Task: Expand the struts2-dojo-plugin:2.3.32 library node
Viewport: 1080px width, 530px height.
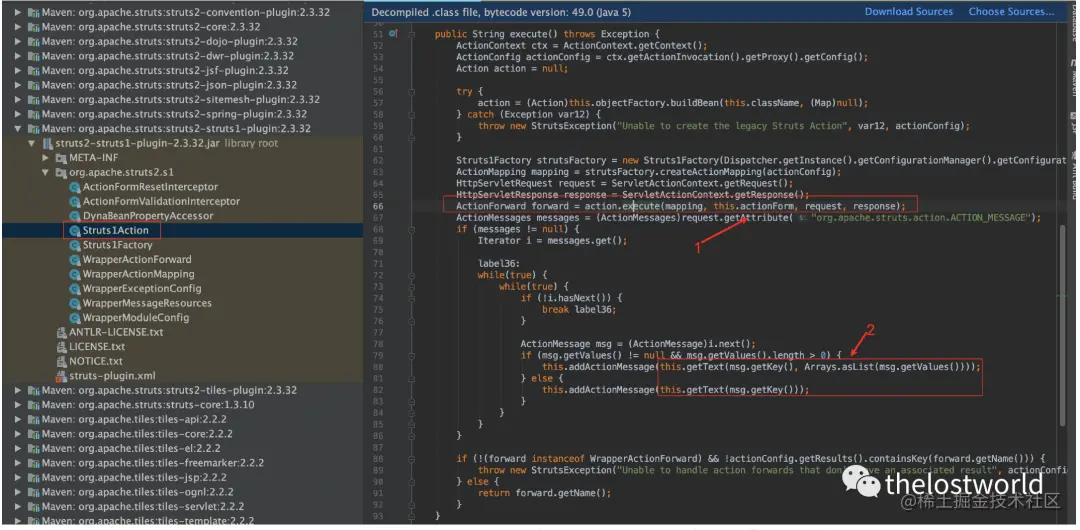Action: pos(18,41)
